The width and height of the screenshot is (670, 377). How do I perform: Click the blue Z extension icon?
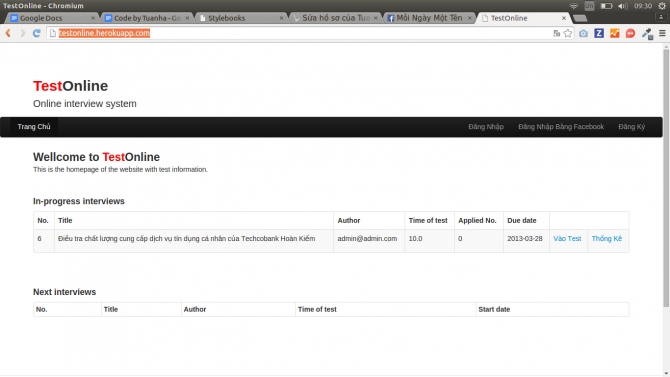(599, 33)
